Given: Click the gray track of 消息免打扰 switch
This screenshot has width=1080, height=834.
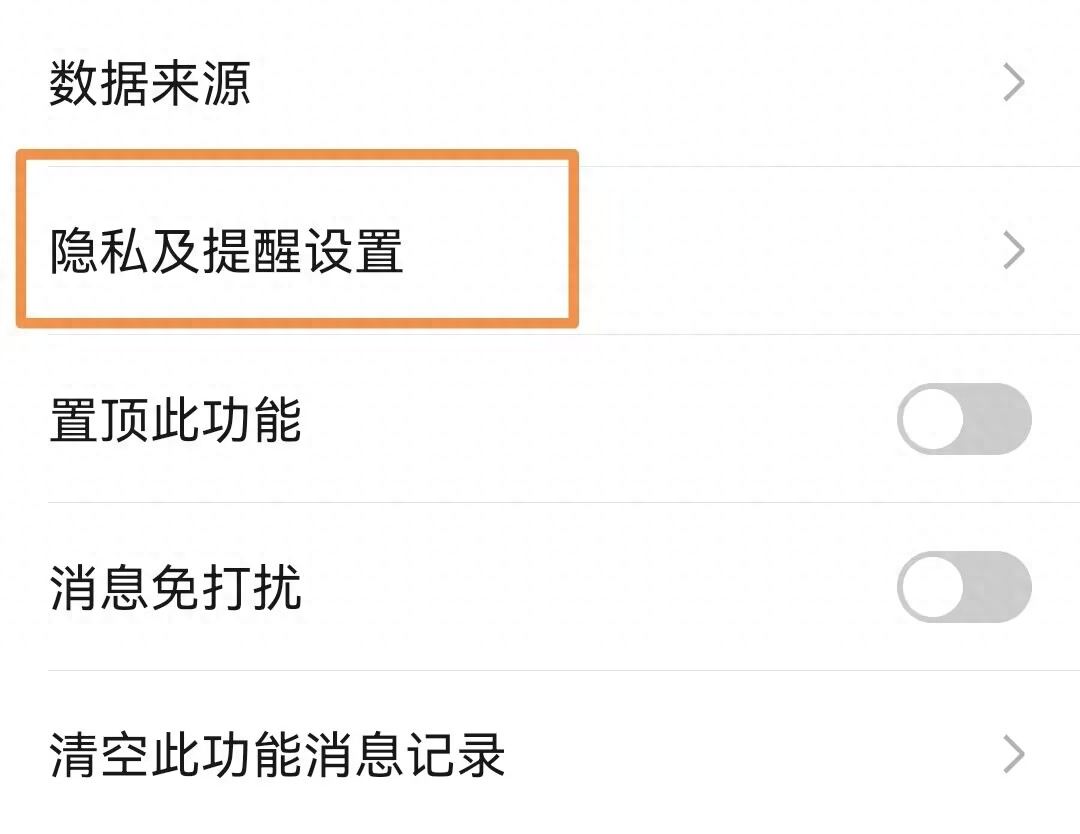Looking at the screenshot, I should click(1000, 587).
